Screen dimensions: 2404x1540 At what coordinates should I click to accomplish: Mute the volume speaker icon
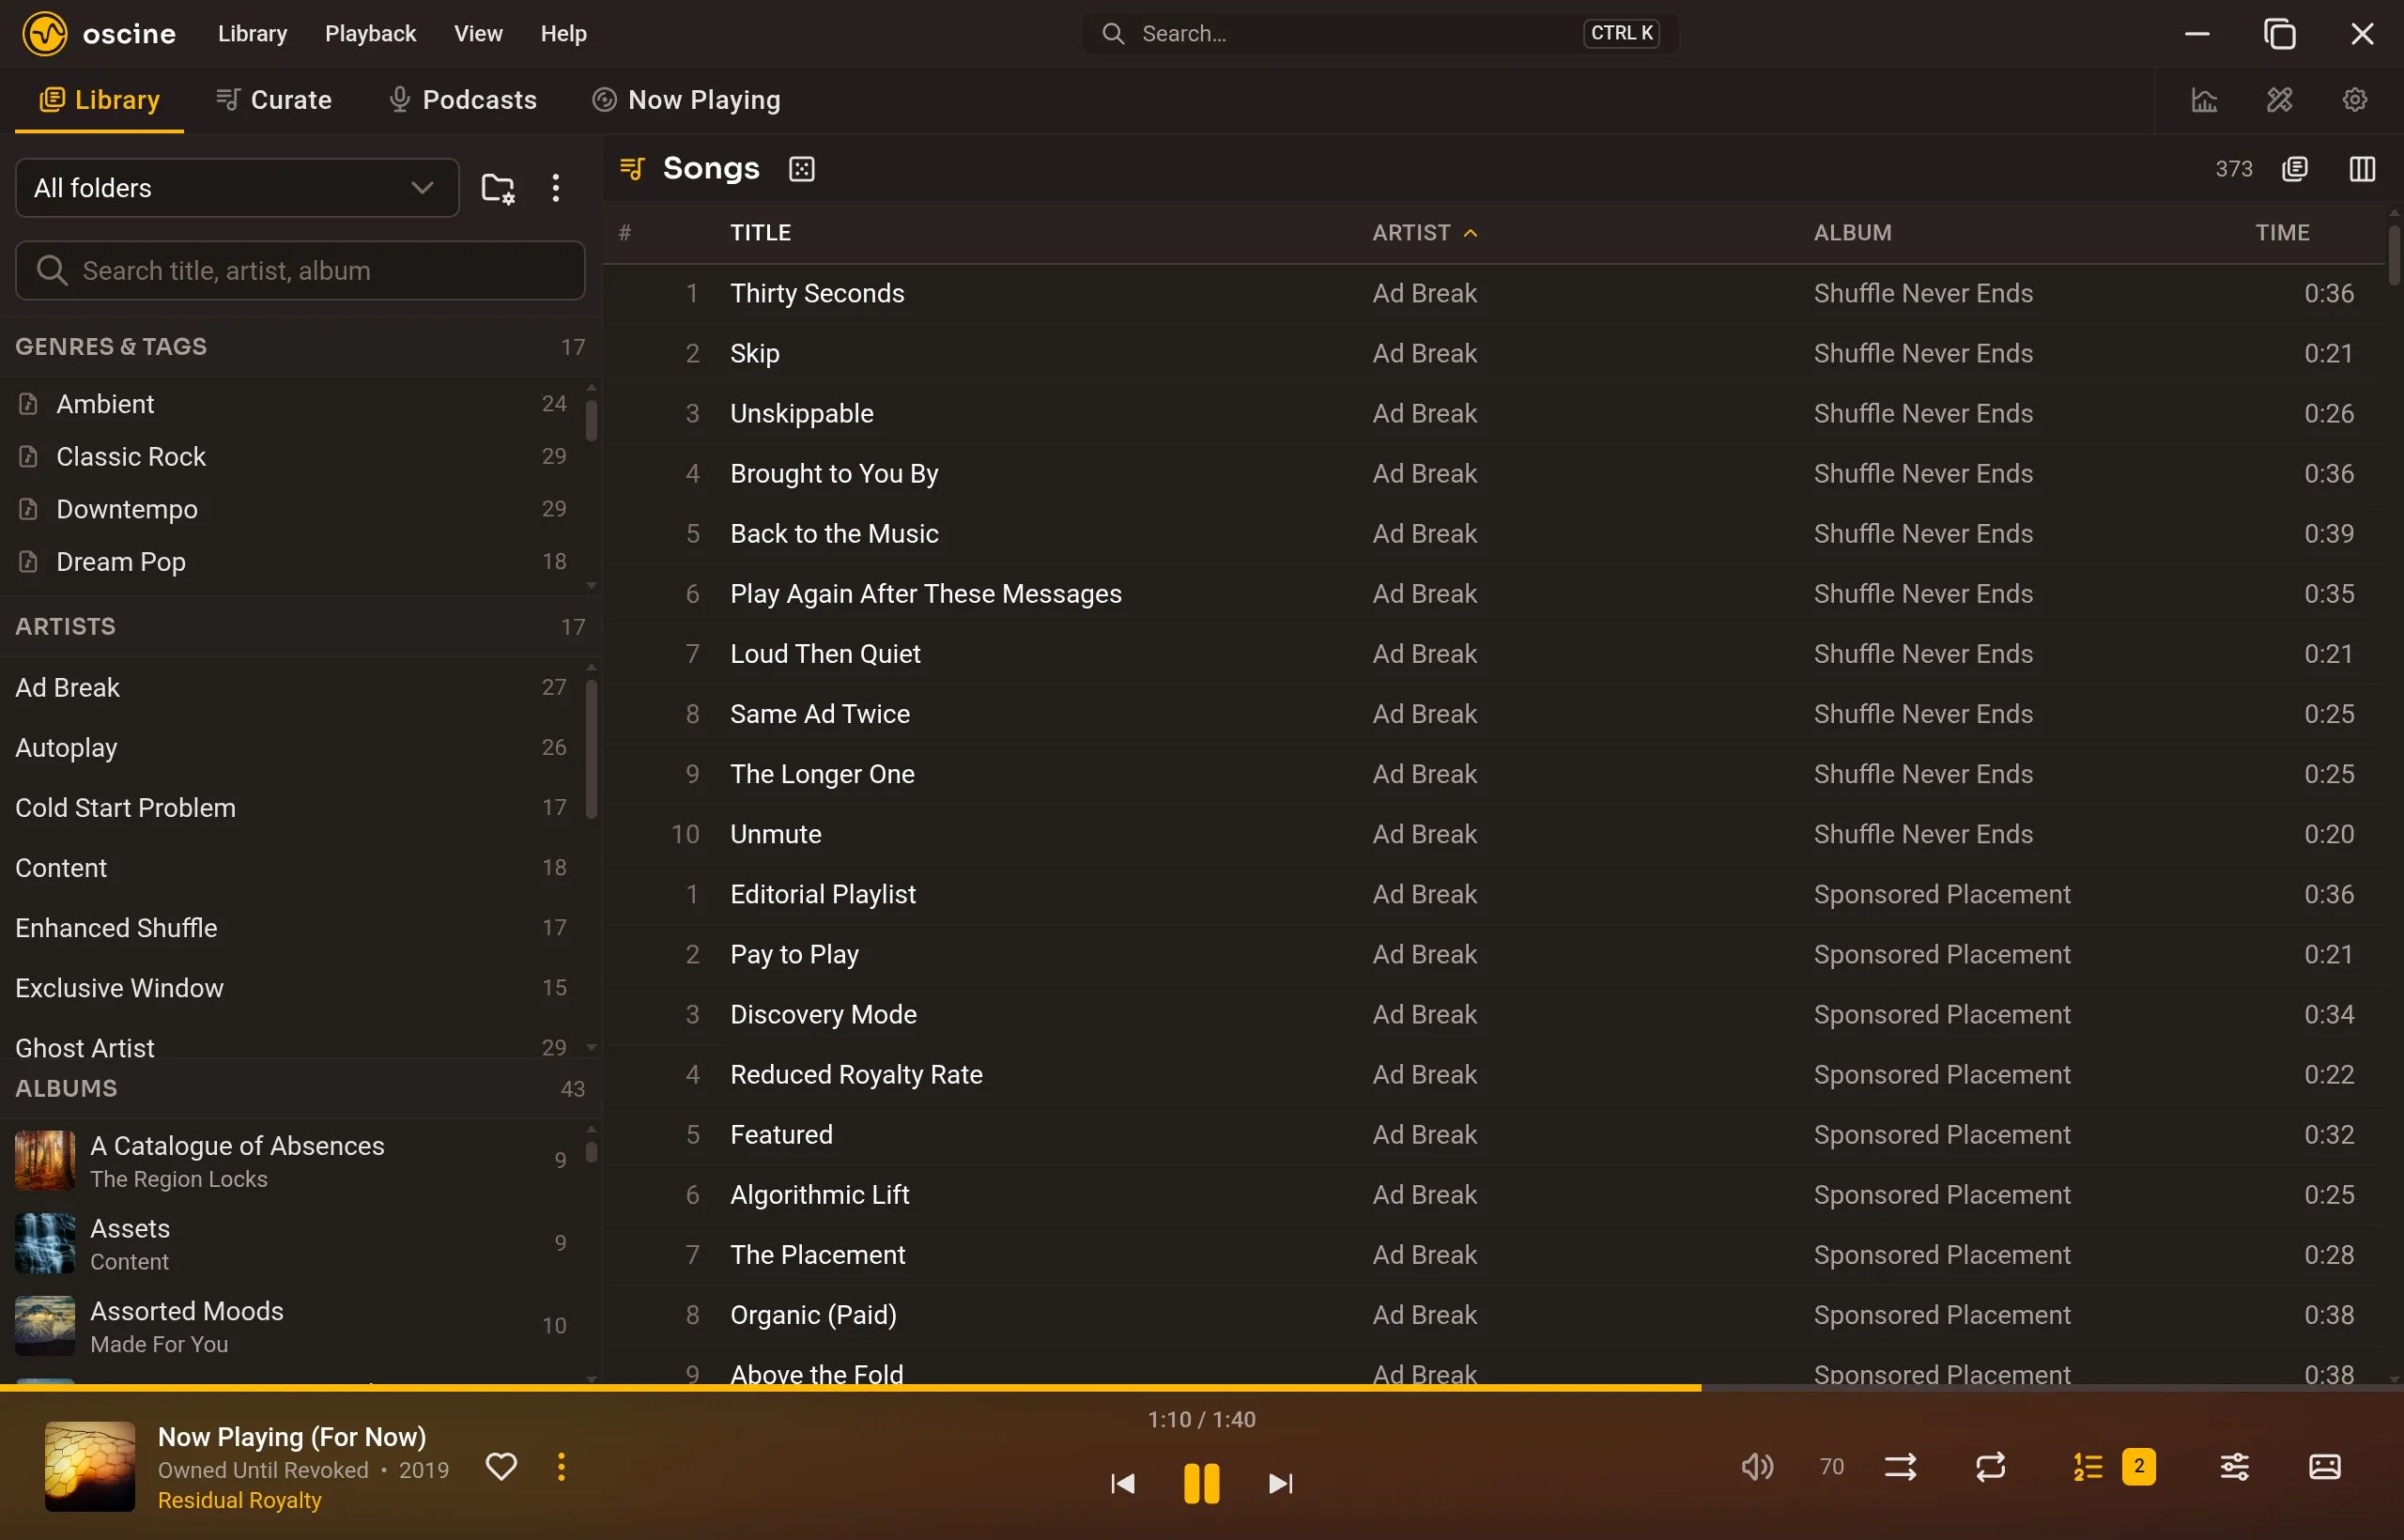[1757, 1466]
